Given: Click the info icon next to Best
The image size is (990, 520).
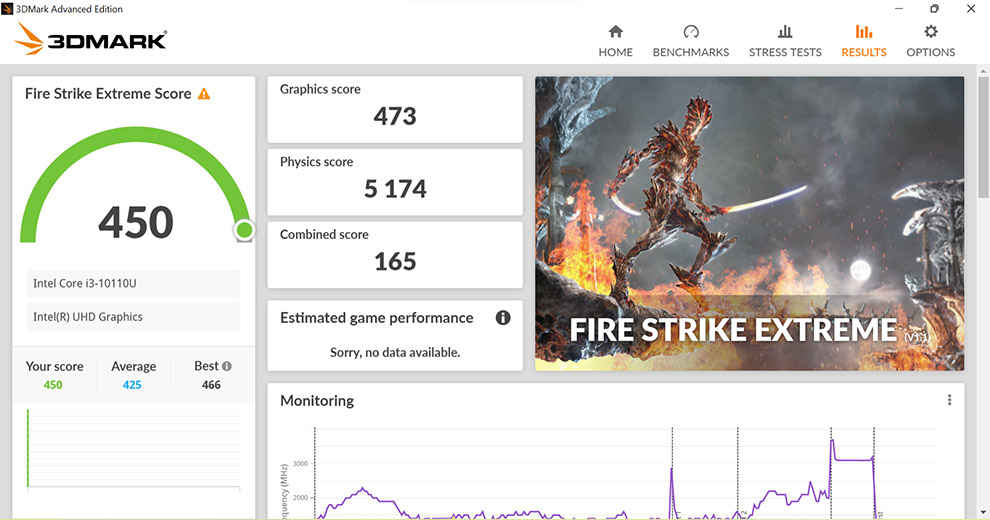Looking at the screenshot, I should (x=227, y=366).
